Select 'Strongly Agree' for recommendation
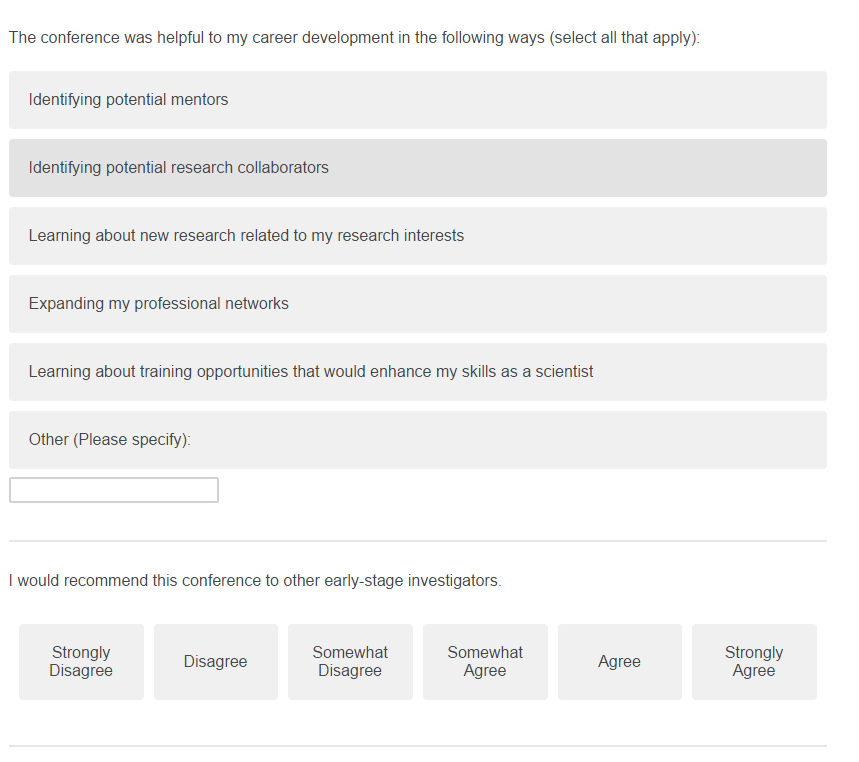 point(754,662)
